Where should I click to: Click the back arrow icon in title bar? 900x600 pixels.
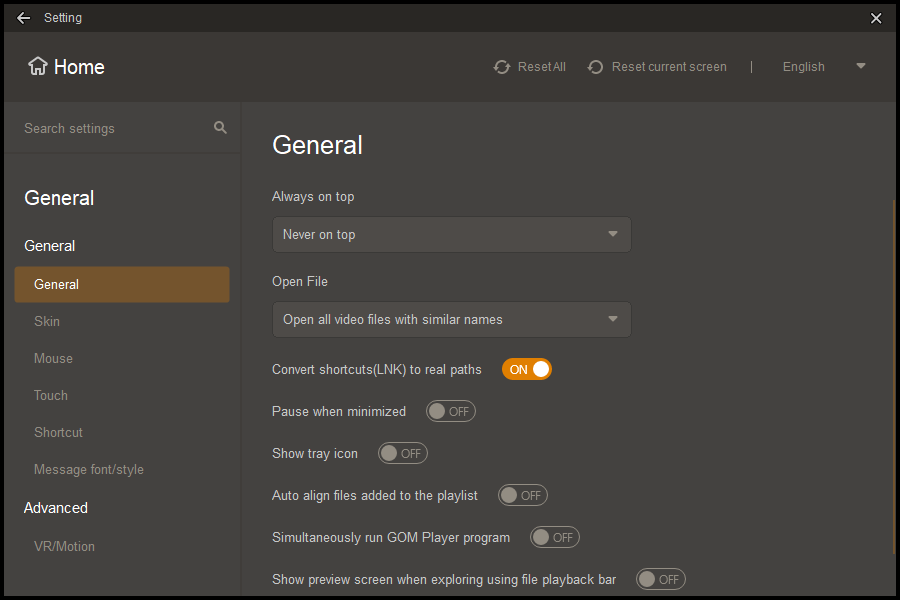pos(23,18)
